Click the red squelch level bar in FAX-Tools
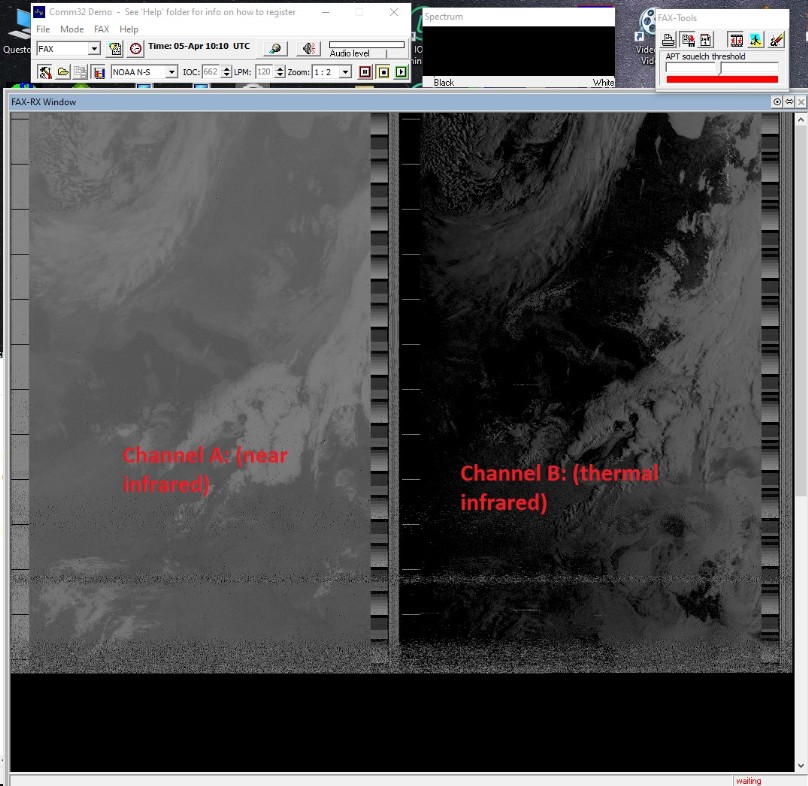The width and height of the screenshot is (808, 786). pyautogui.click(x=722, y=79)
